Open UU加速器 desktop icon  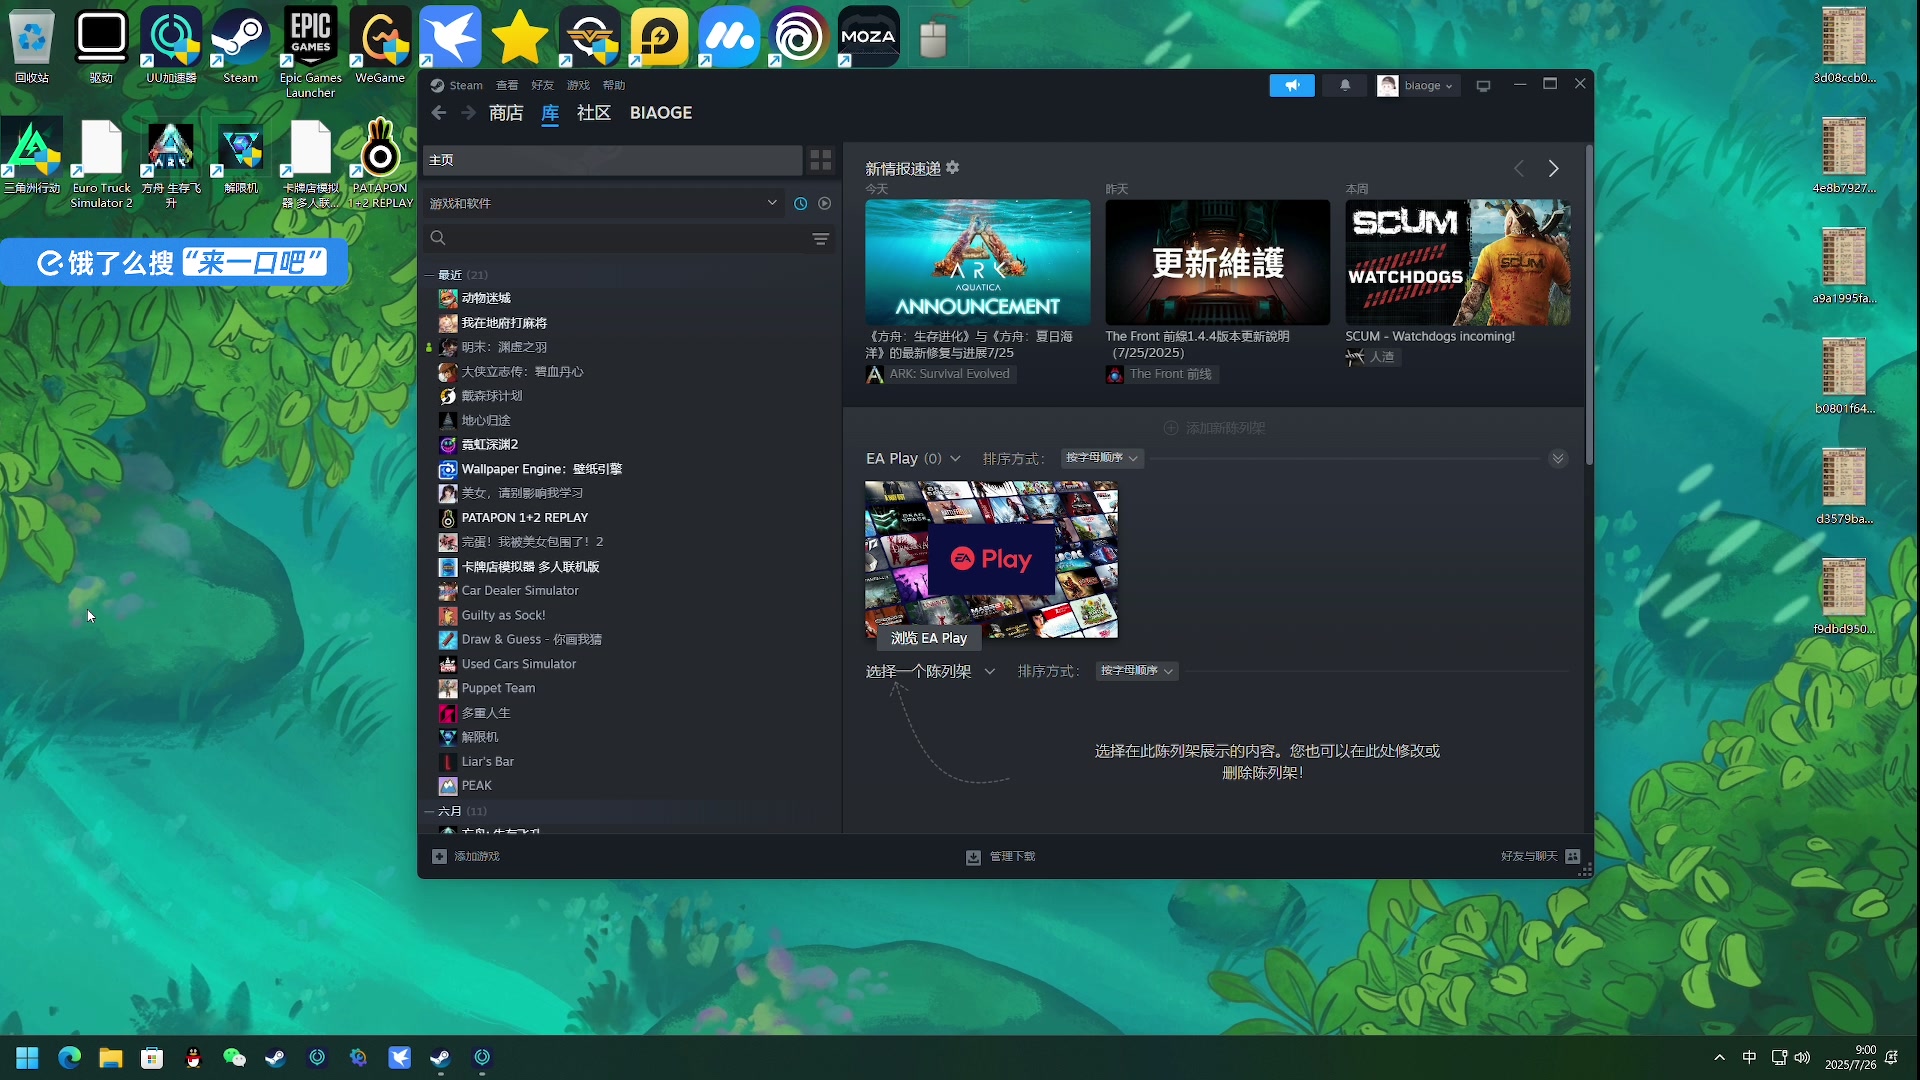[171, 46]
